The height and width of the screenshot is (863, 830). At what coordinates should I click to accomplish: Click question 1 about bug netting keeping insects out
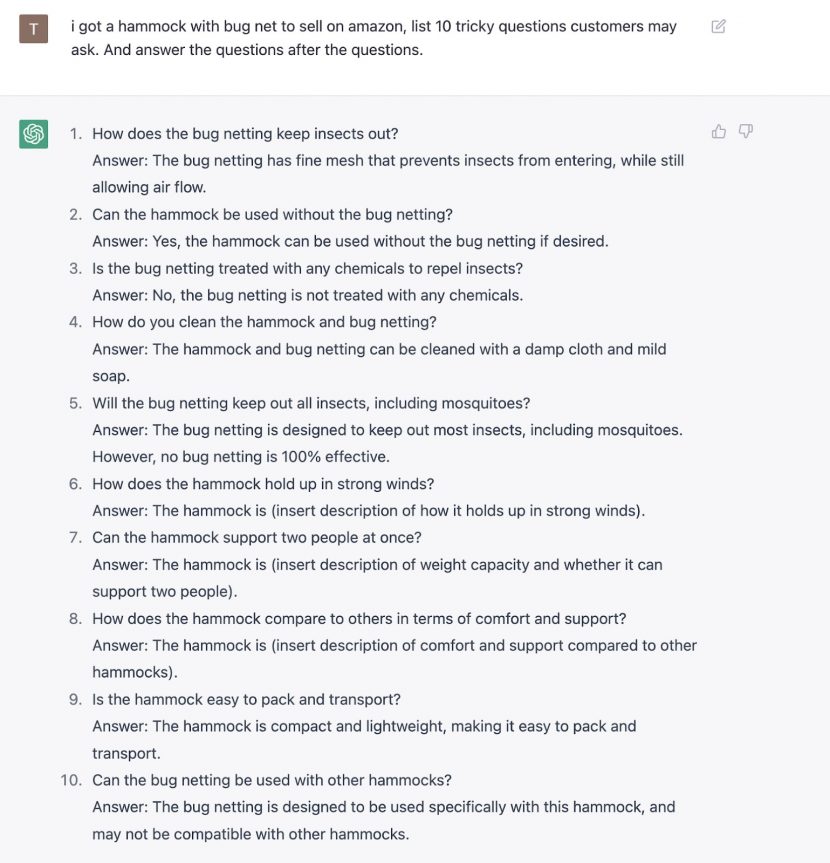click(245, 134)
